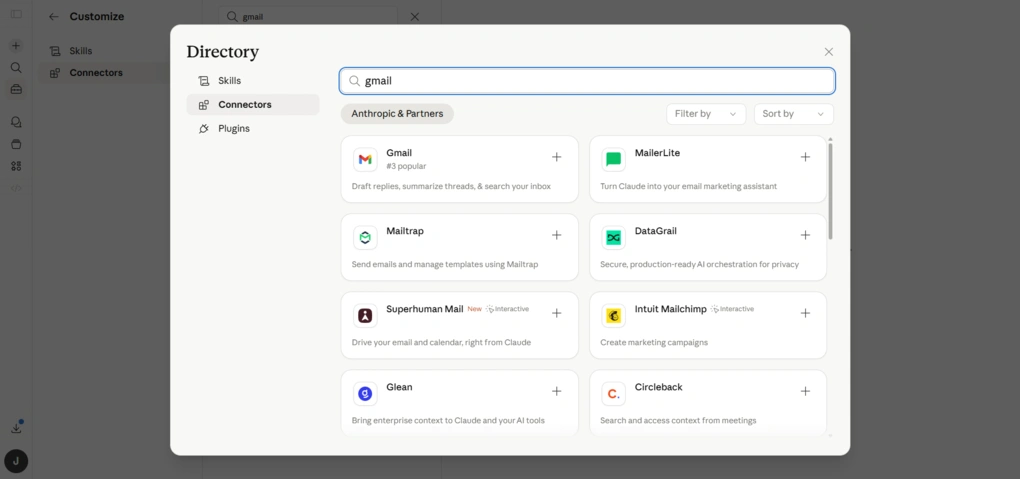The height and width of the screenshot is (479, 1020).
Task: Click 'Send emails and manage templates using Mailtrap'
Action: pyautogui.click(x=445, y=264)
